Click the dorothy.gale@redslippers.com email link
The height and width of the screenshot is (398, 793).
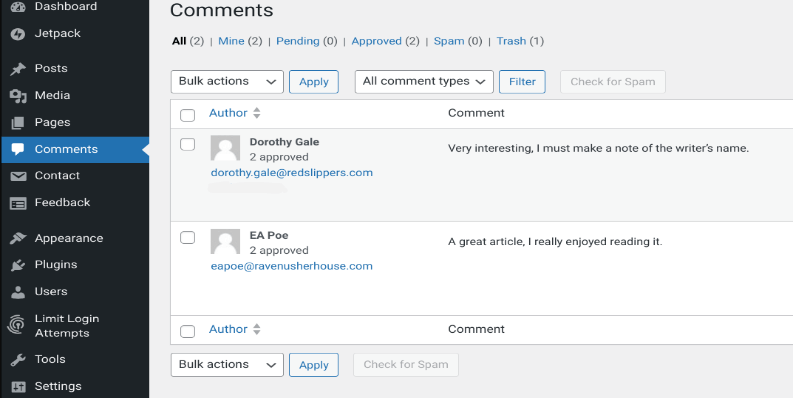click(x=292, y=173)
